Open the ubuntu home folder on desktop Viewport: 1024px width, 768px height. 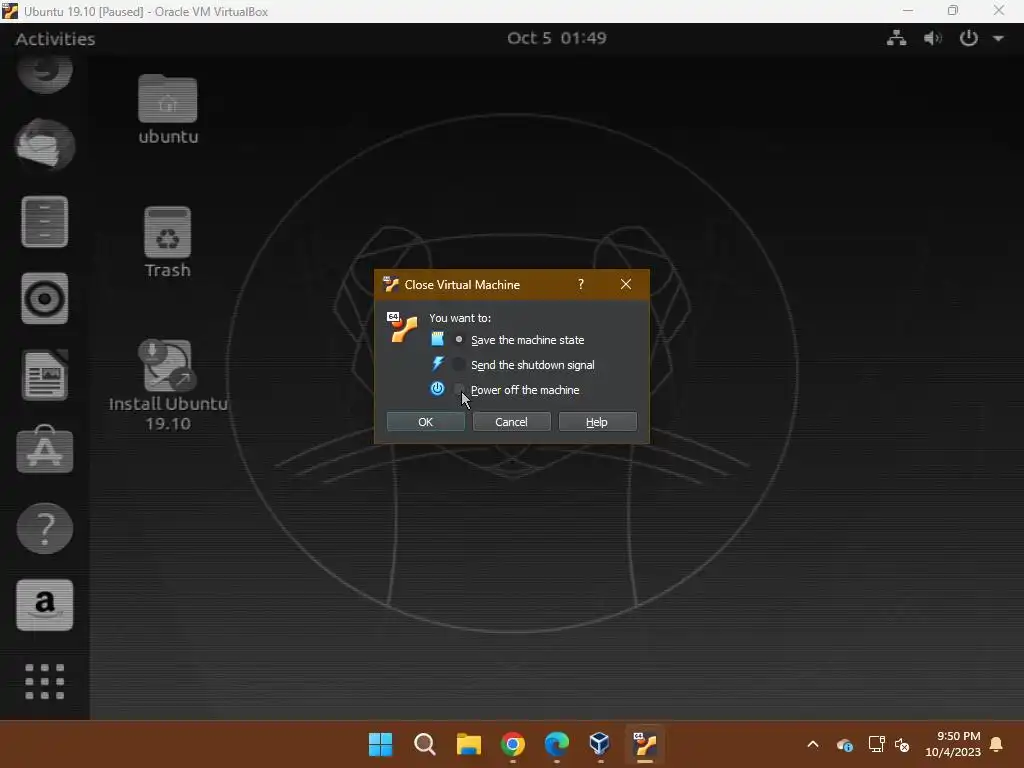coord(168,108)
